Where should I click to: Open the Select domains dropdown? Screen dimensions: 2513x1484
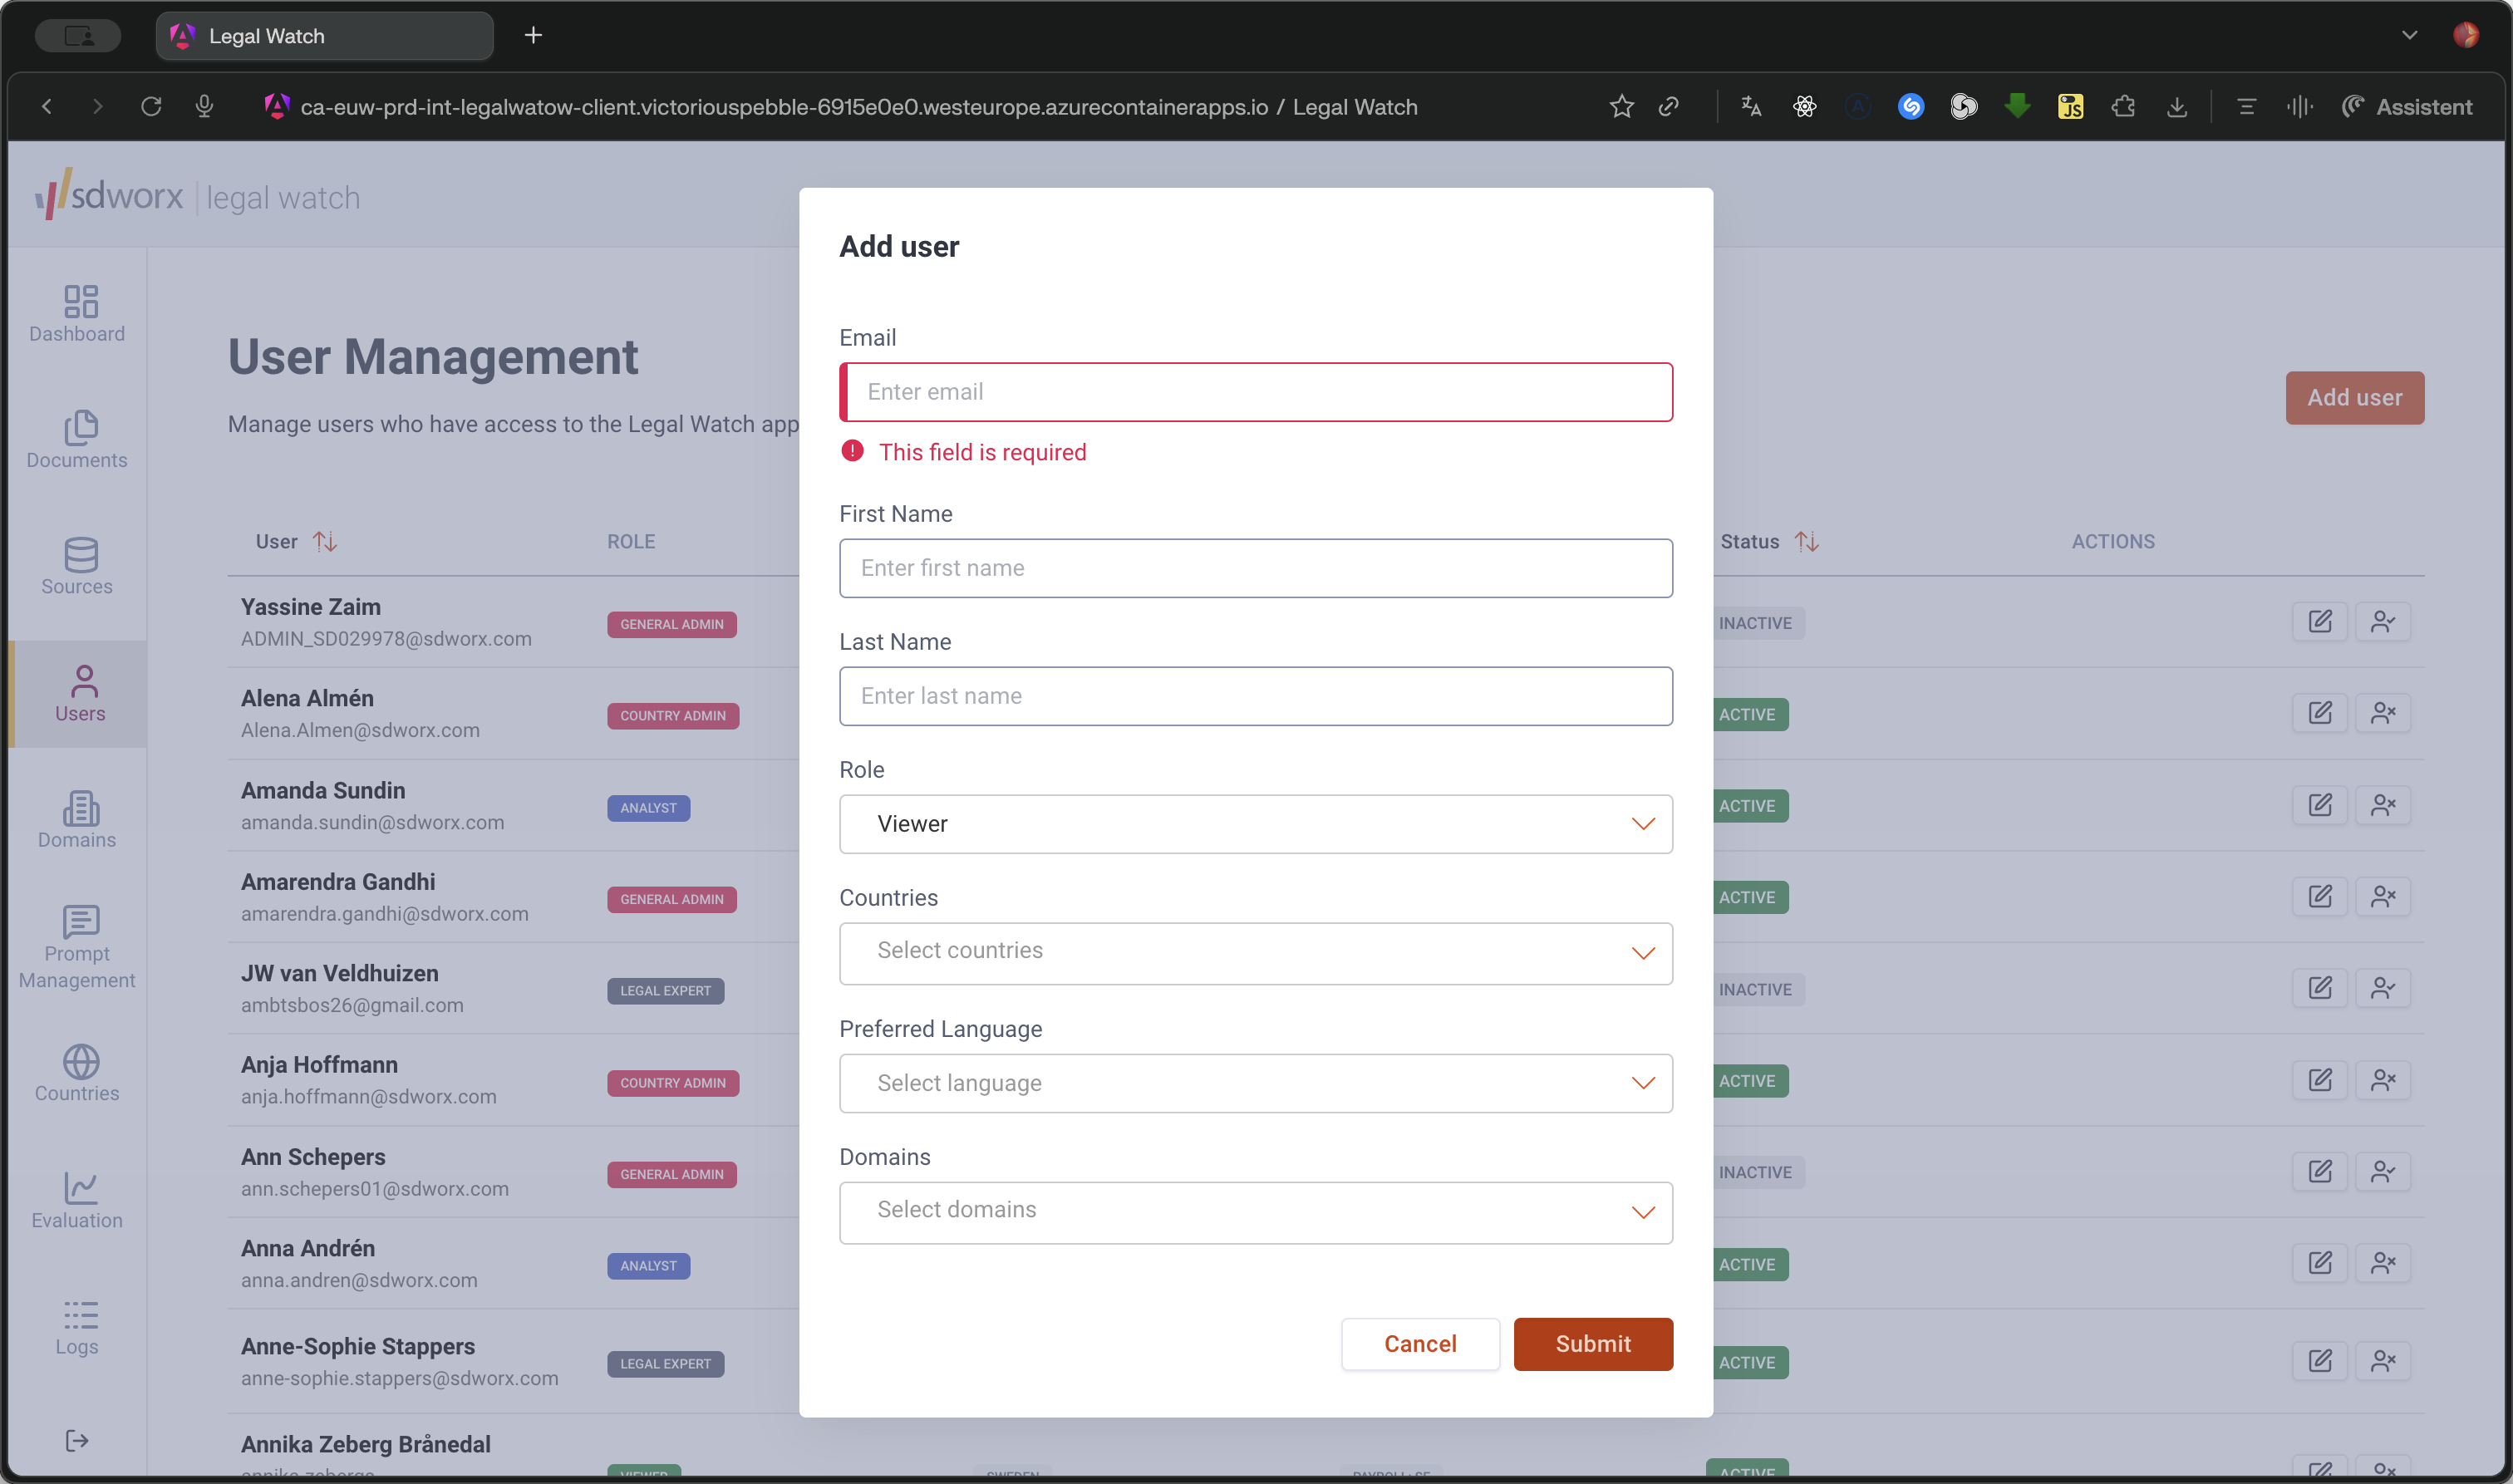(x=1256, y=1212)
